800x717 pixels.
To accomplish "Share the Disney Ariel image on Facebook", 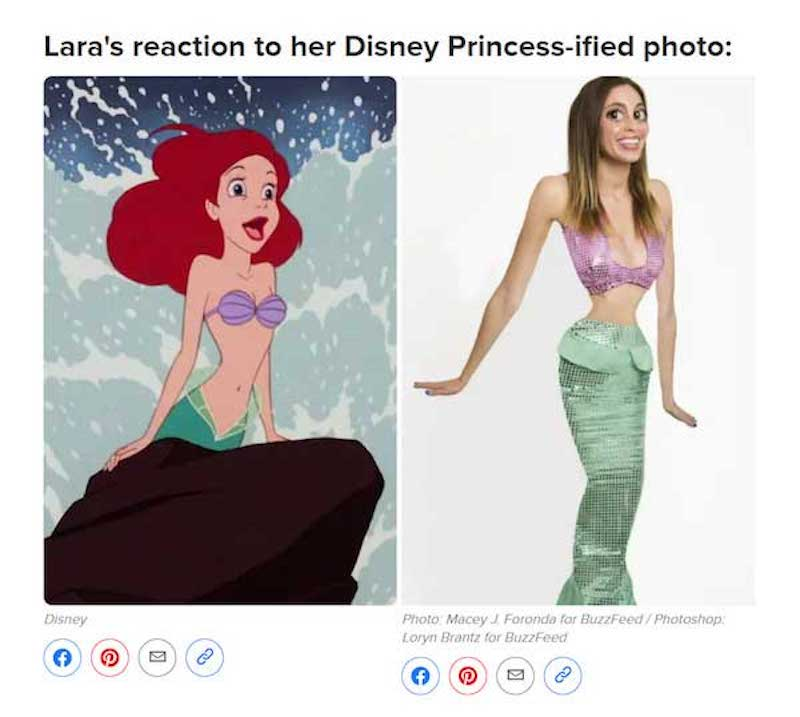I will coord(62,657).
